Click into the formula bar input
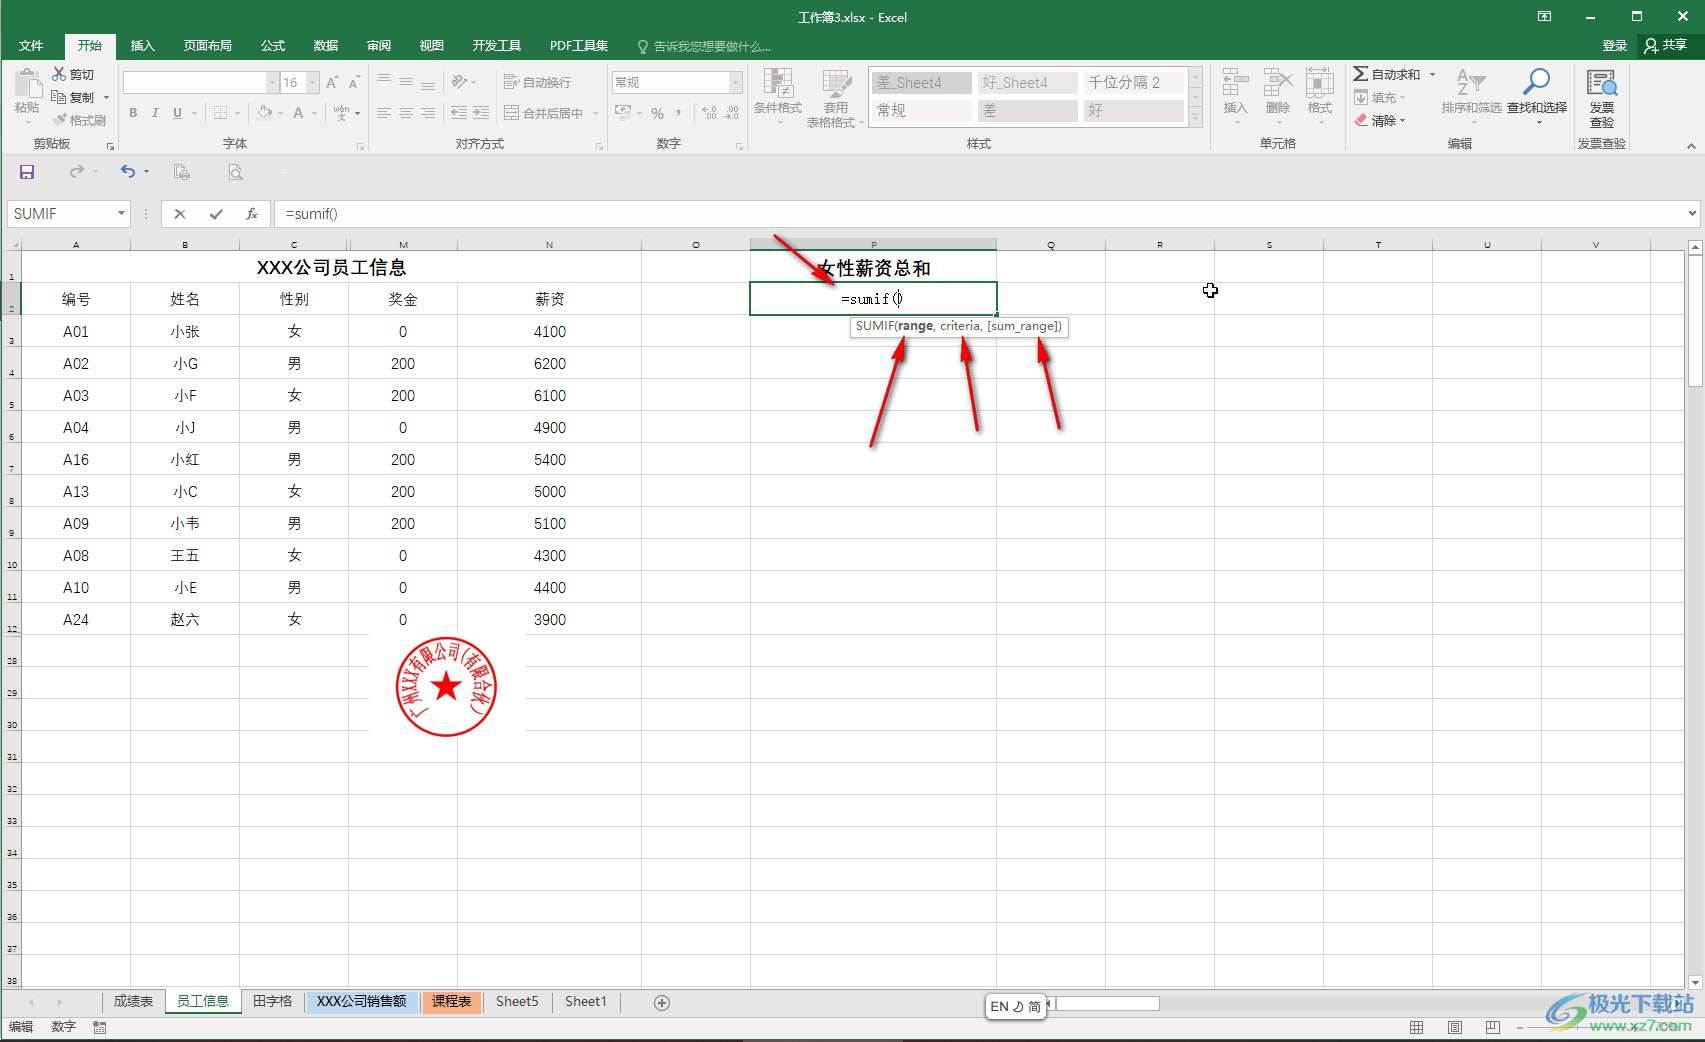Viewport: 1705px width, 1042px height. tap(980, 214)
